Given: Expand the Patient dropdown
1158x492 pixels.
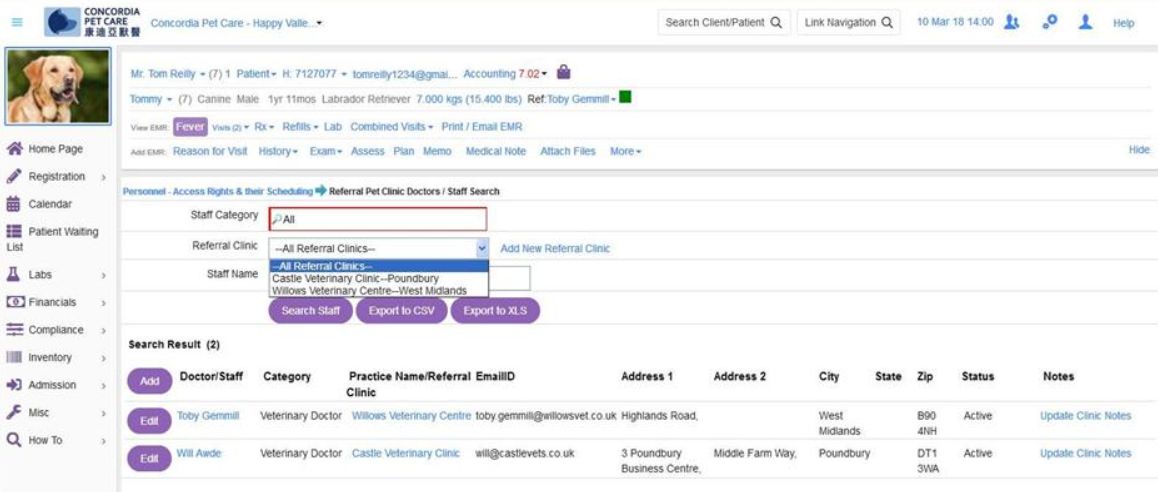Looking at the screenshot, I should coord(256,74).
